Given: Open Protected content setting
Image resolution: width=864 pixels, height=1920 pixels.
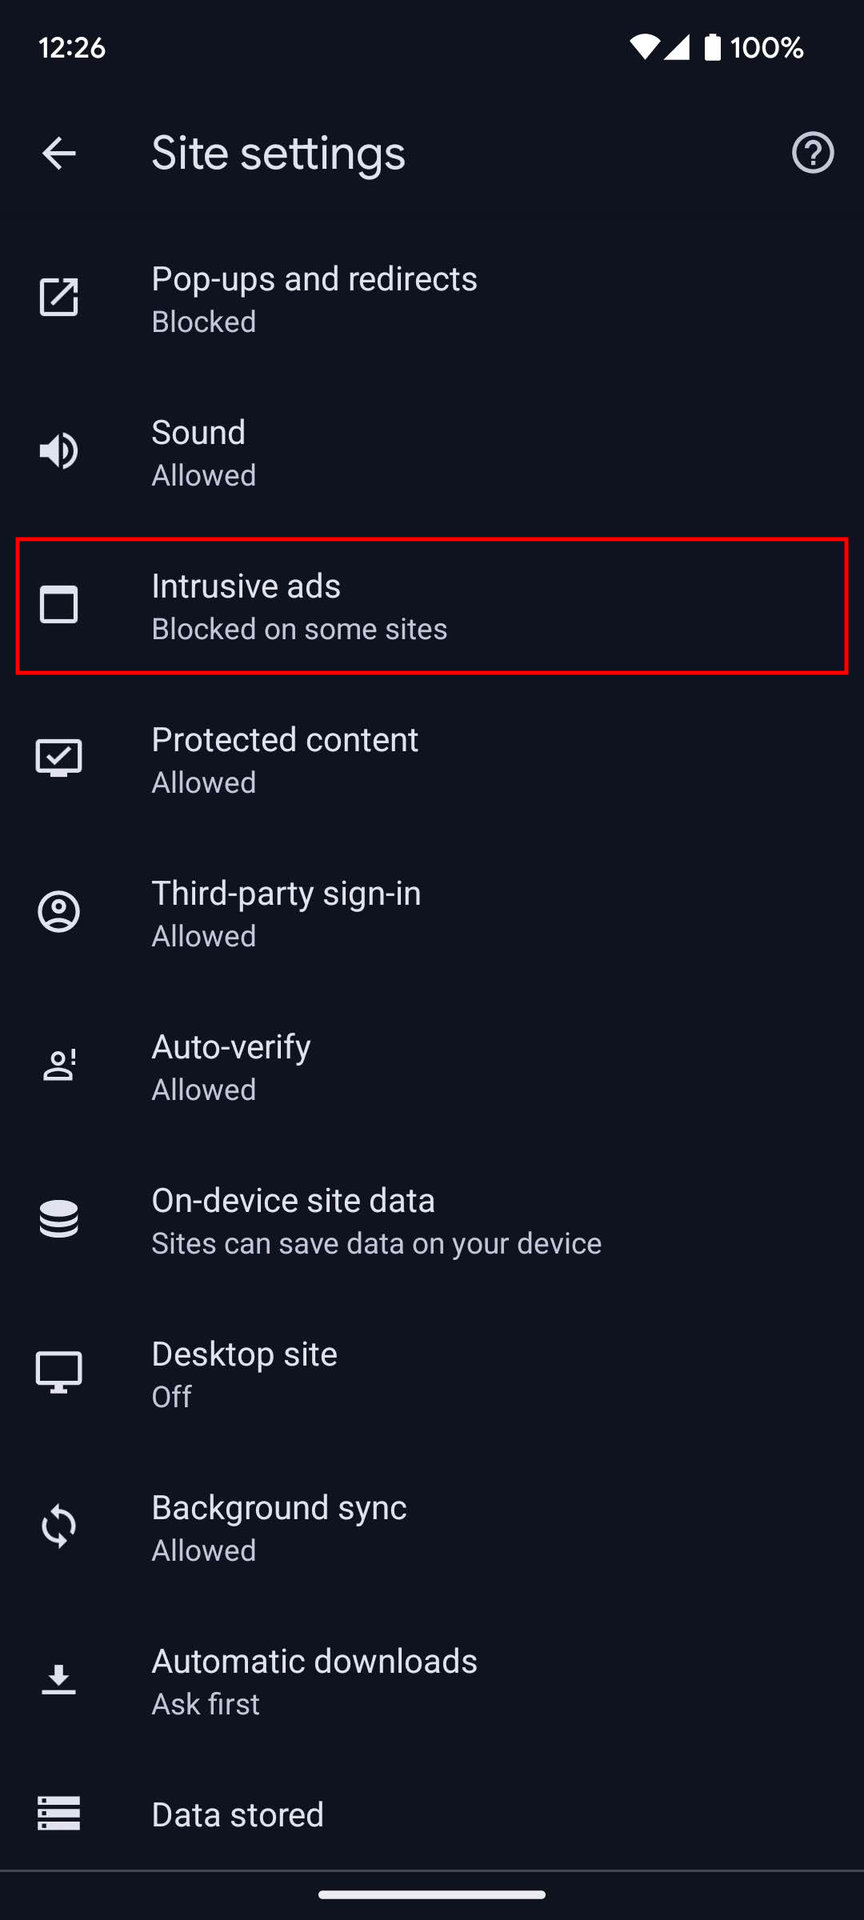Looking at the screenshot, I should pyautogui.click(x=285, y=760).
